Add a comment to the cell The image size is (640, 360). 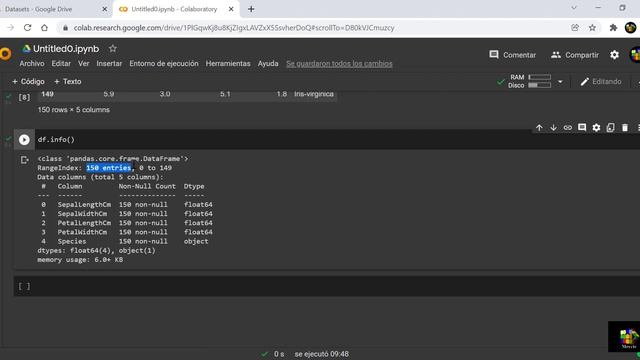582,128
